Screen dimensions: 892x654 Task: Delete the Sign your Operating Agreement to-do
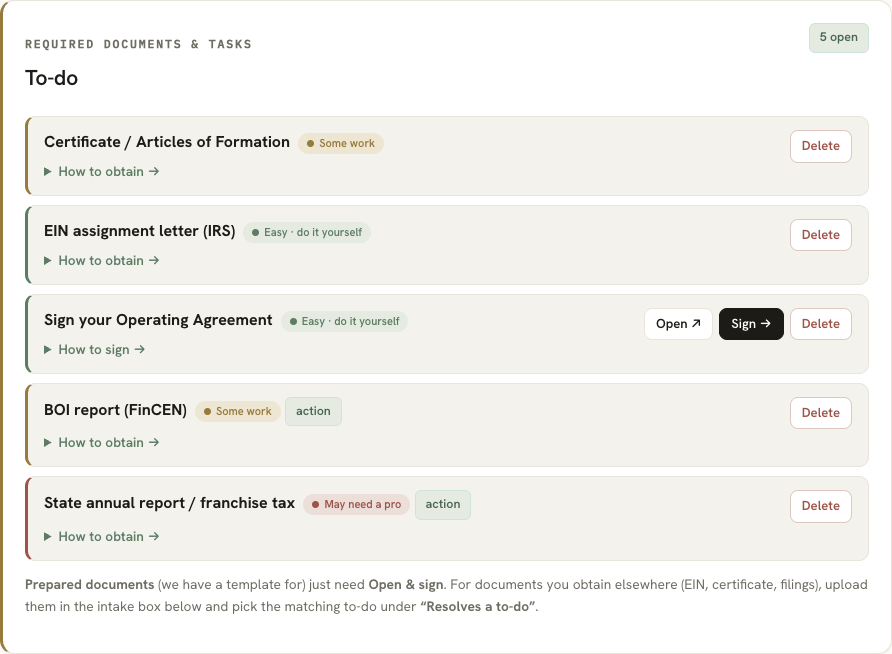pos(820,324)
